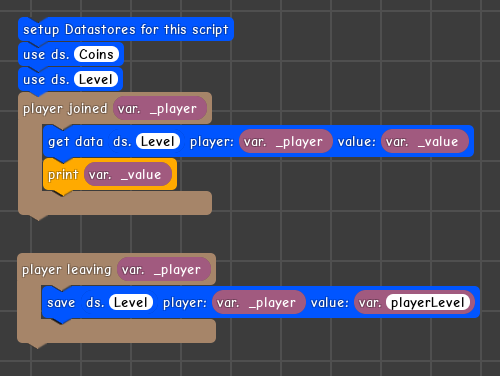Edit the Level field in save block
Image resolution: width=500 pixels, height=376 pixels.
(x=131, y=302)
